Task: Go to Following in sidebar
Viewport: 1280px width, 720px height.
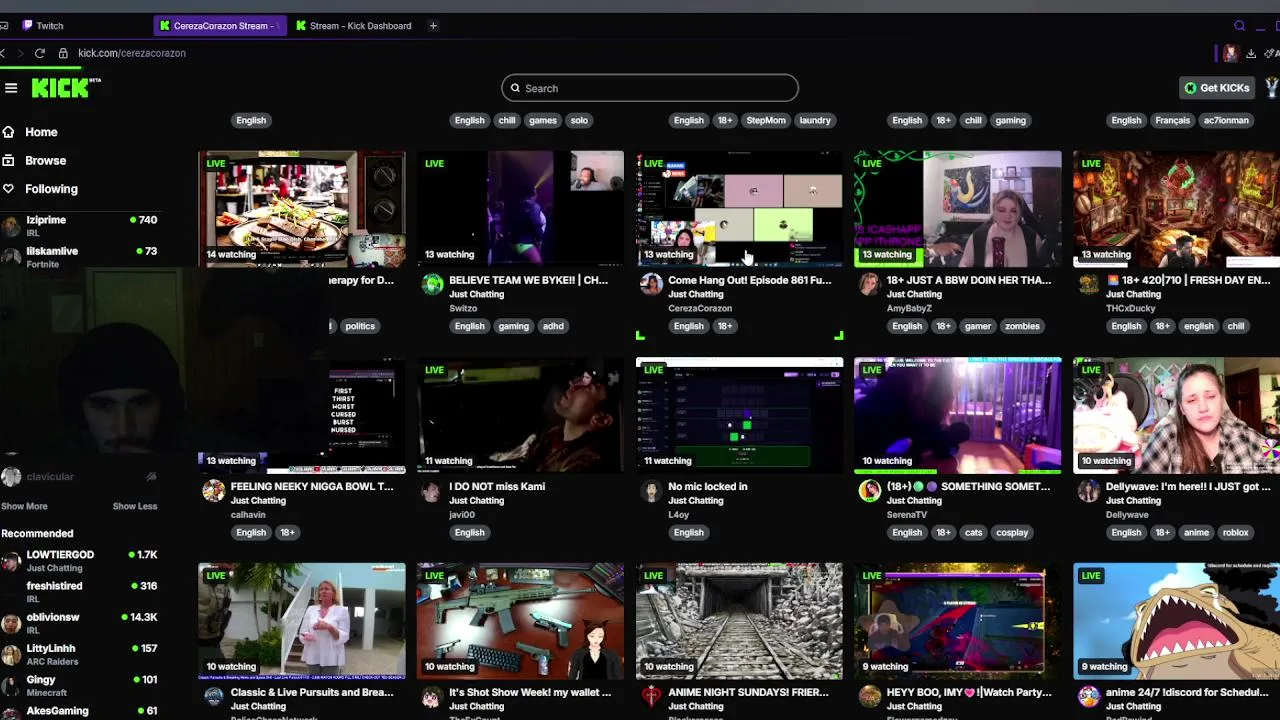Action: pyautogui.click(x=51, y=188)
